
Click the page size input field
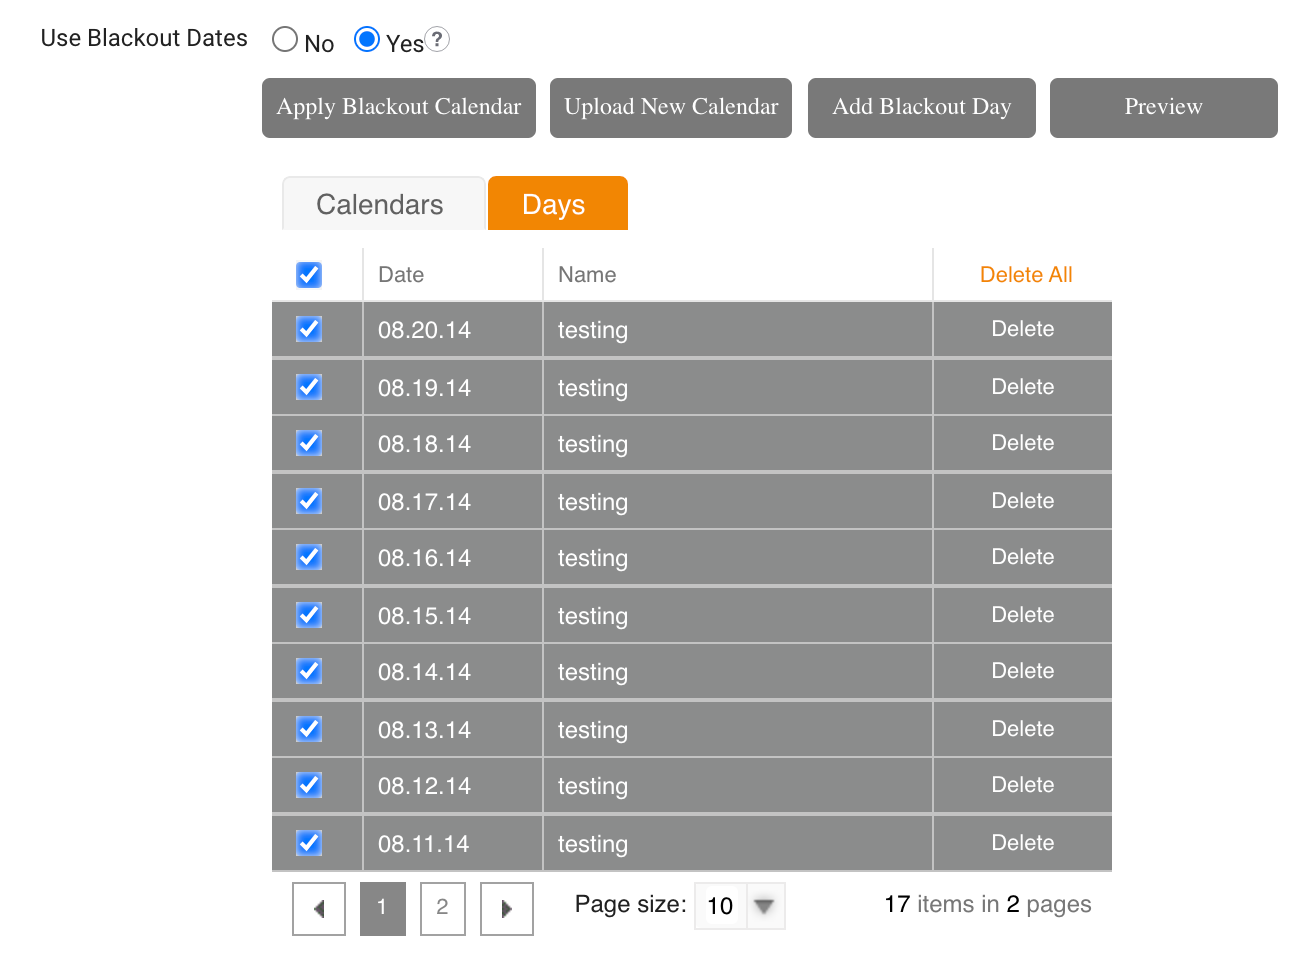click(x=721, y=906)
